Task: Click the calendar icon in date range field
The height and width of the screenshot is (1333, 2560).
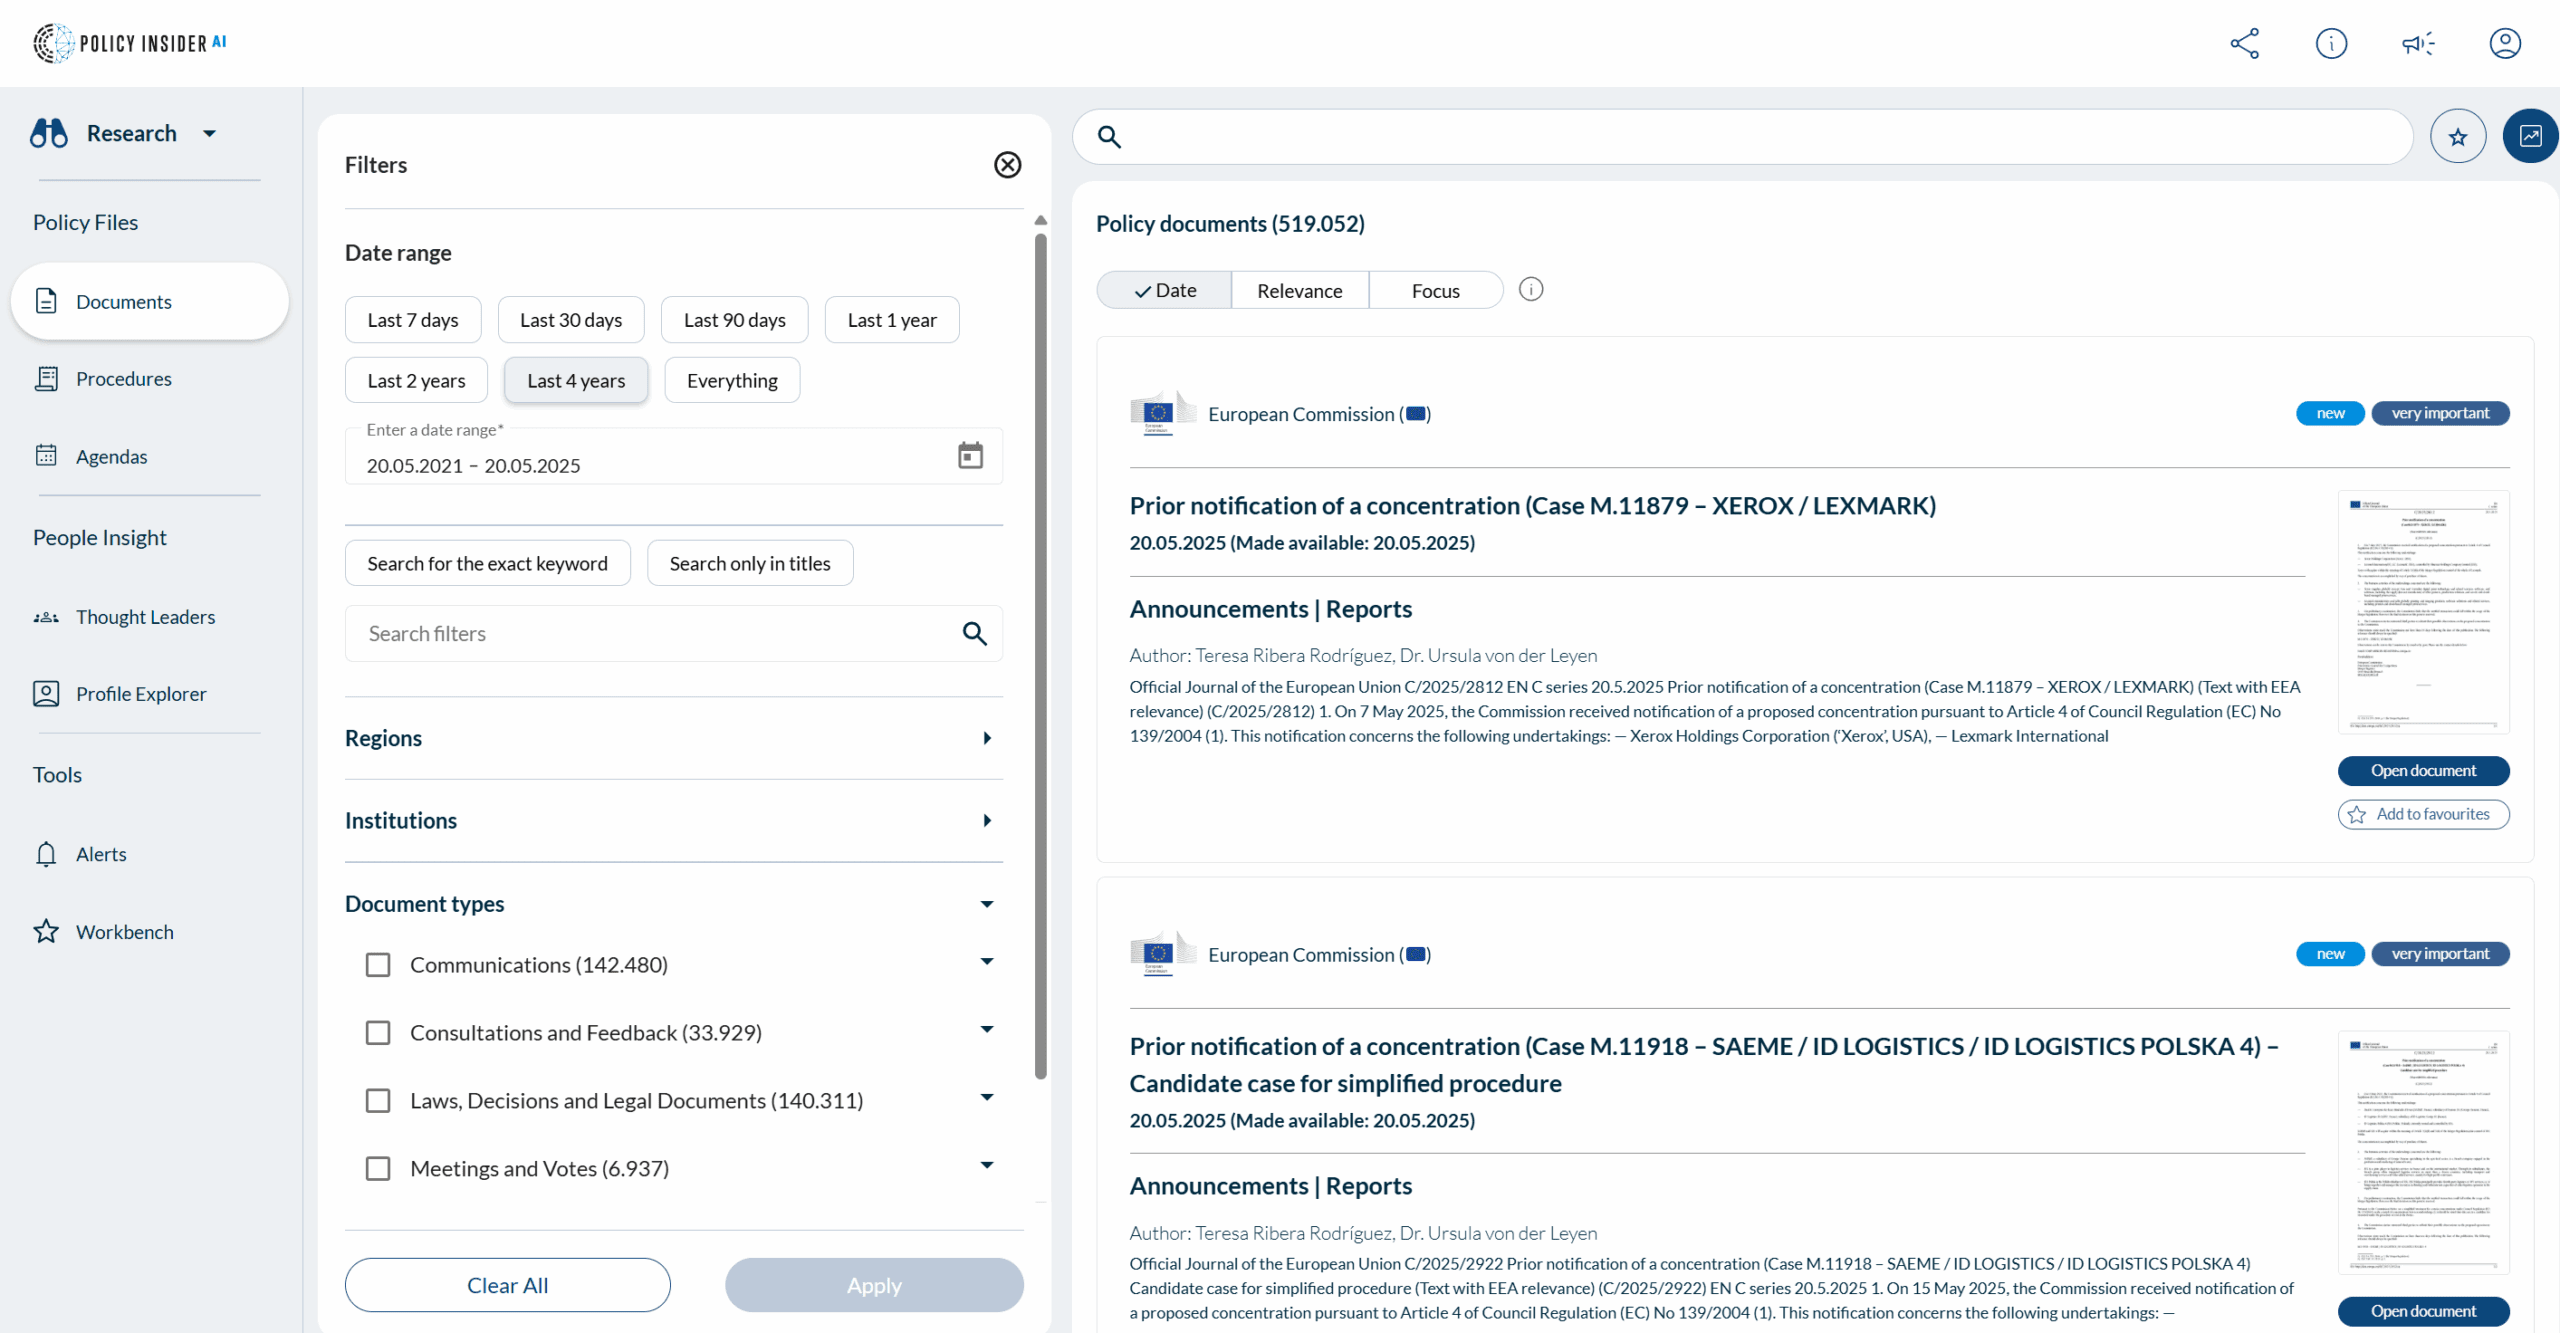Action: 970,456
